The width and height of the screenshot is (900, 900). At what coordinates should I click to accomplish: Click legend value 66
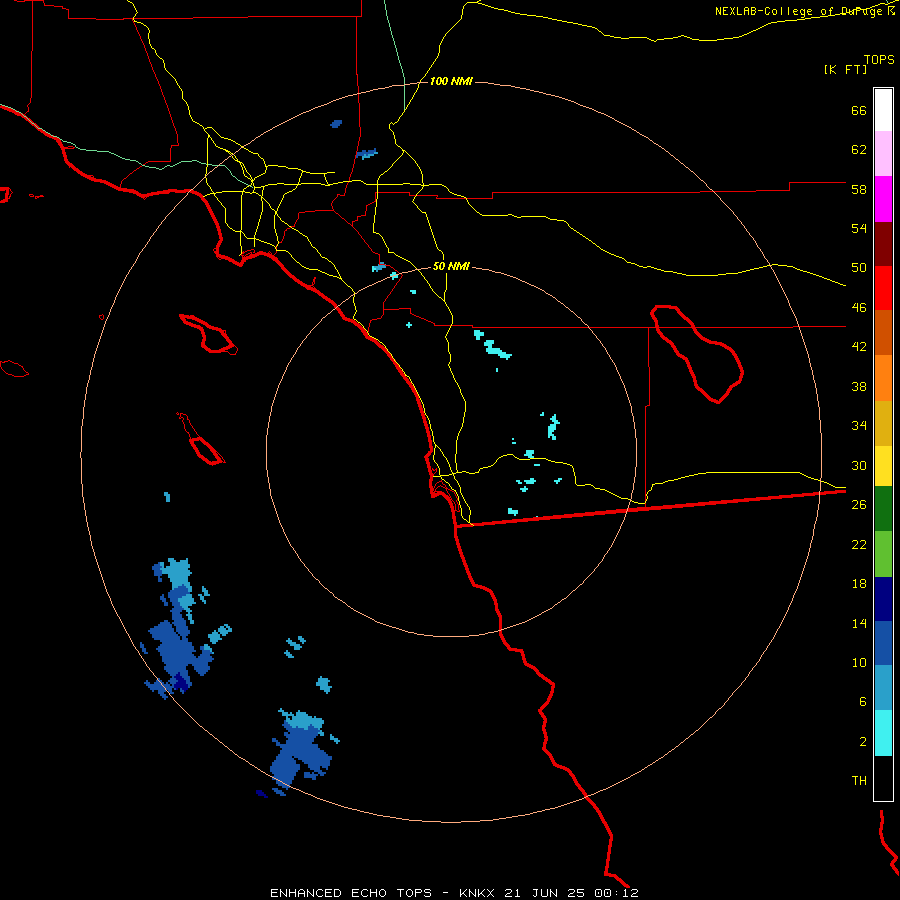point(859,110)
